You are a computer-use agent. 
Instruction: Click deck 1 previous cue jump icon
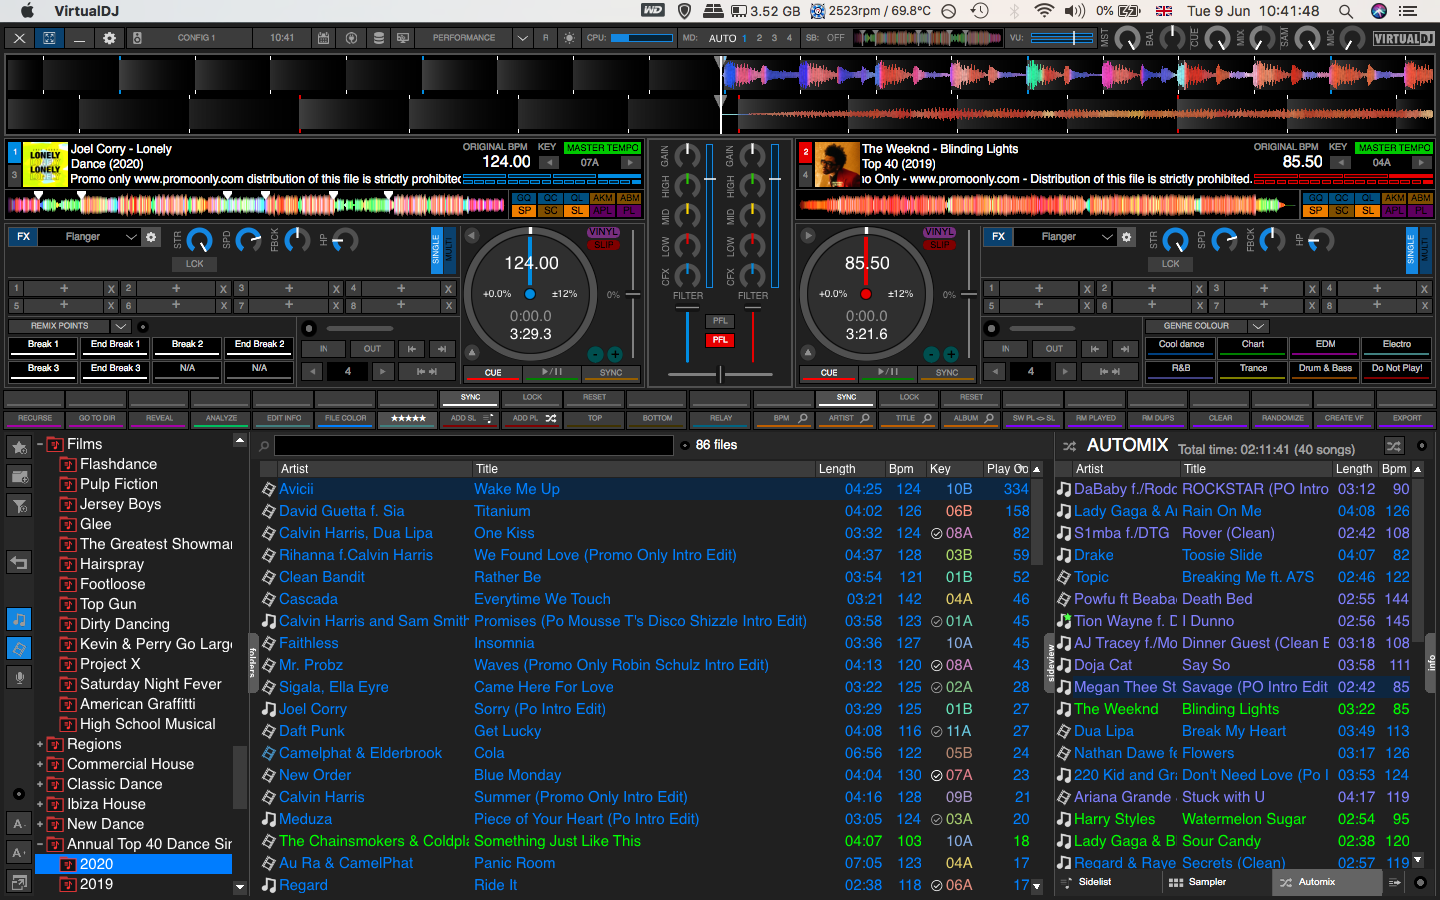(x=411, y=349)
